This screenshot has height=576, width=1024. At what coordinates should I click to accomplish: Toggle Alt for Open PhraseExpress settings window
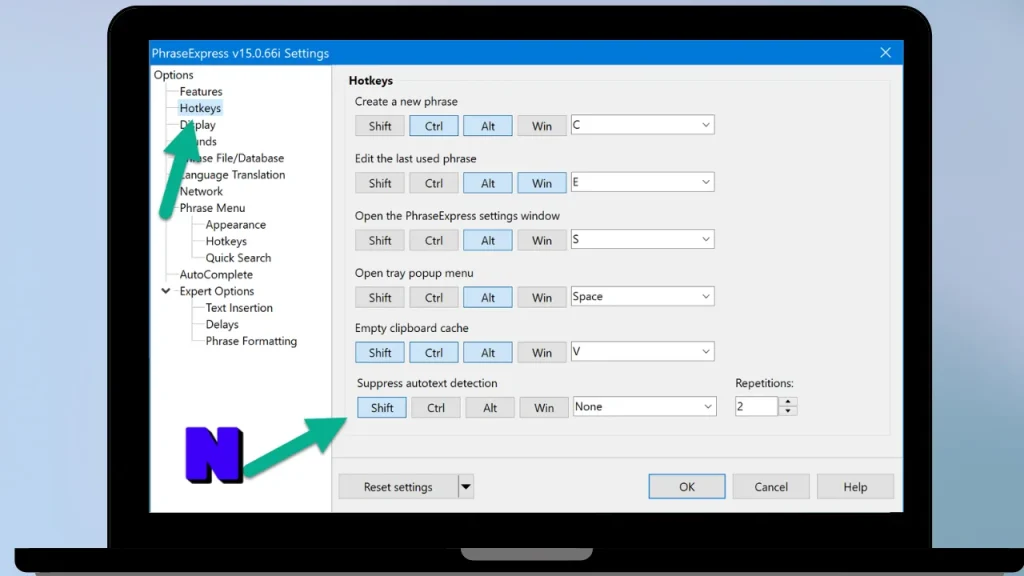click(488, 240)
